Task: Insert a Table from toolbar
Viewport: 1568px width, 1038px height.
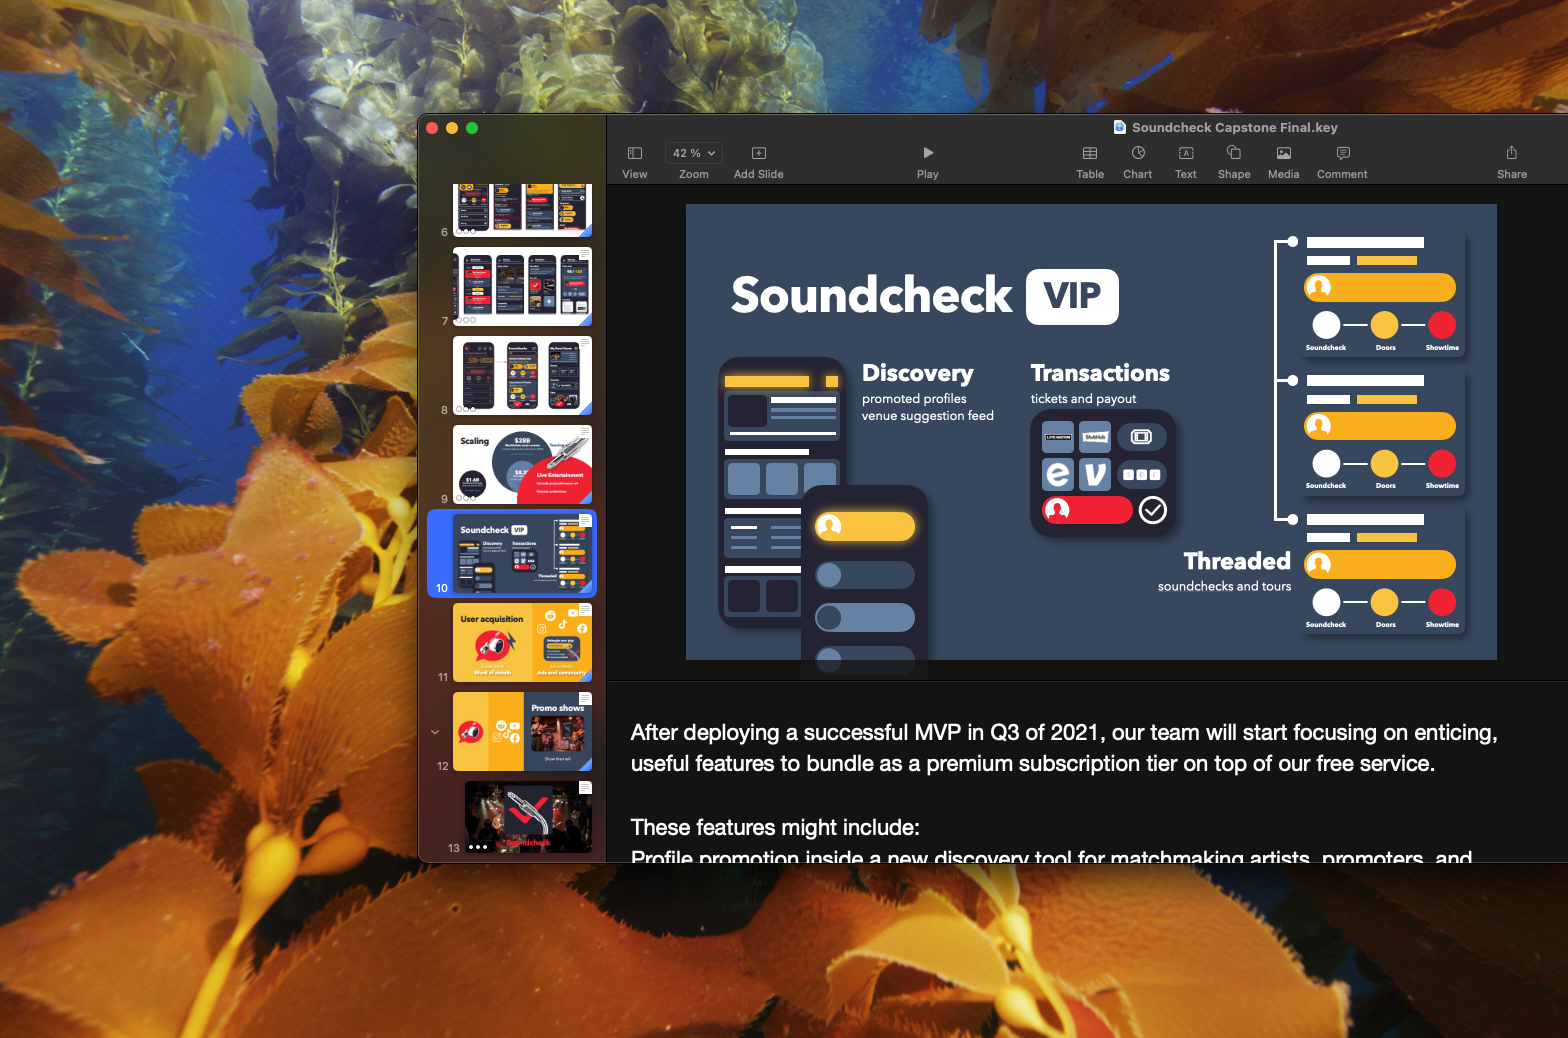Action: [x=1090, y=153]
